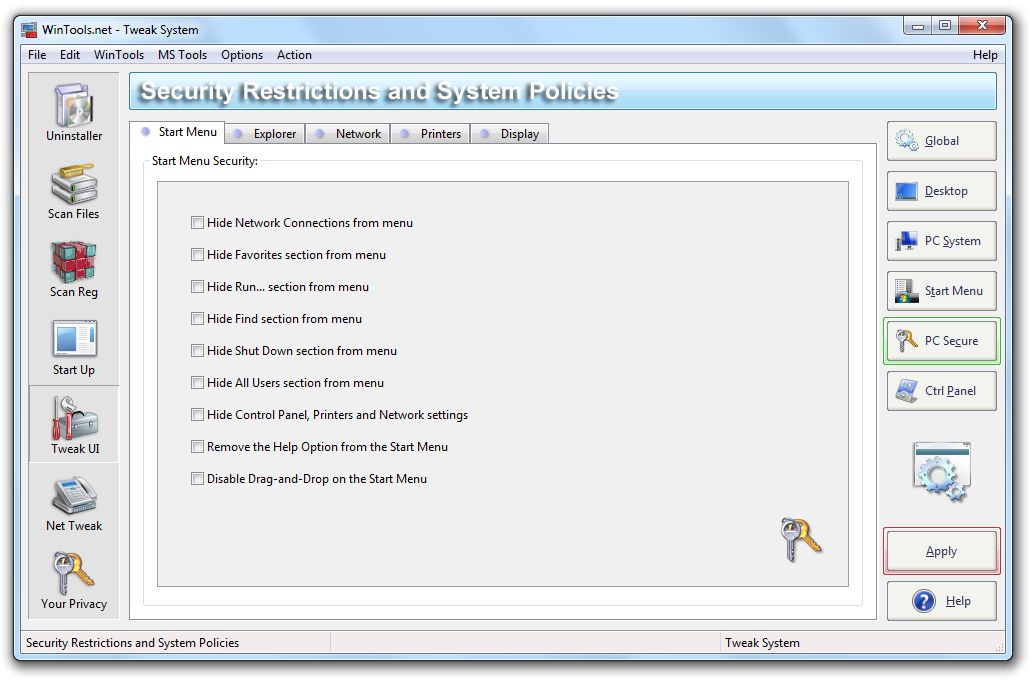Click the Start Menu Security group label
1032x681 pixels.
coord(205,161)
